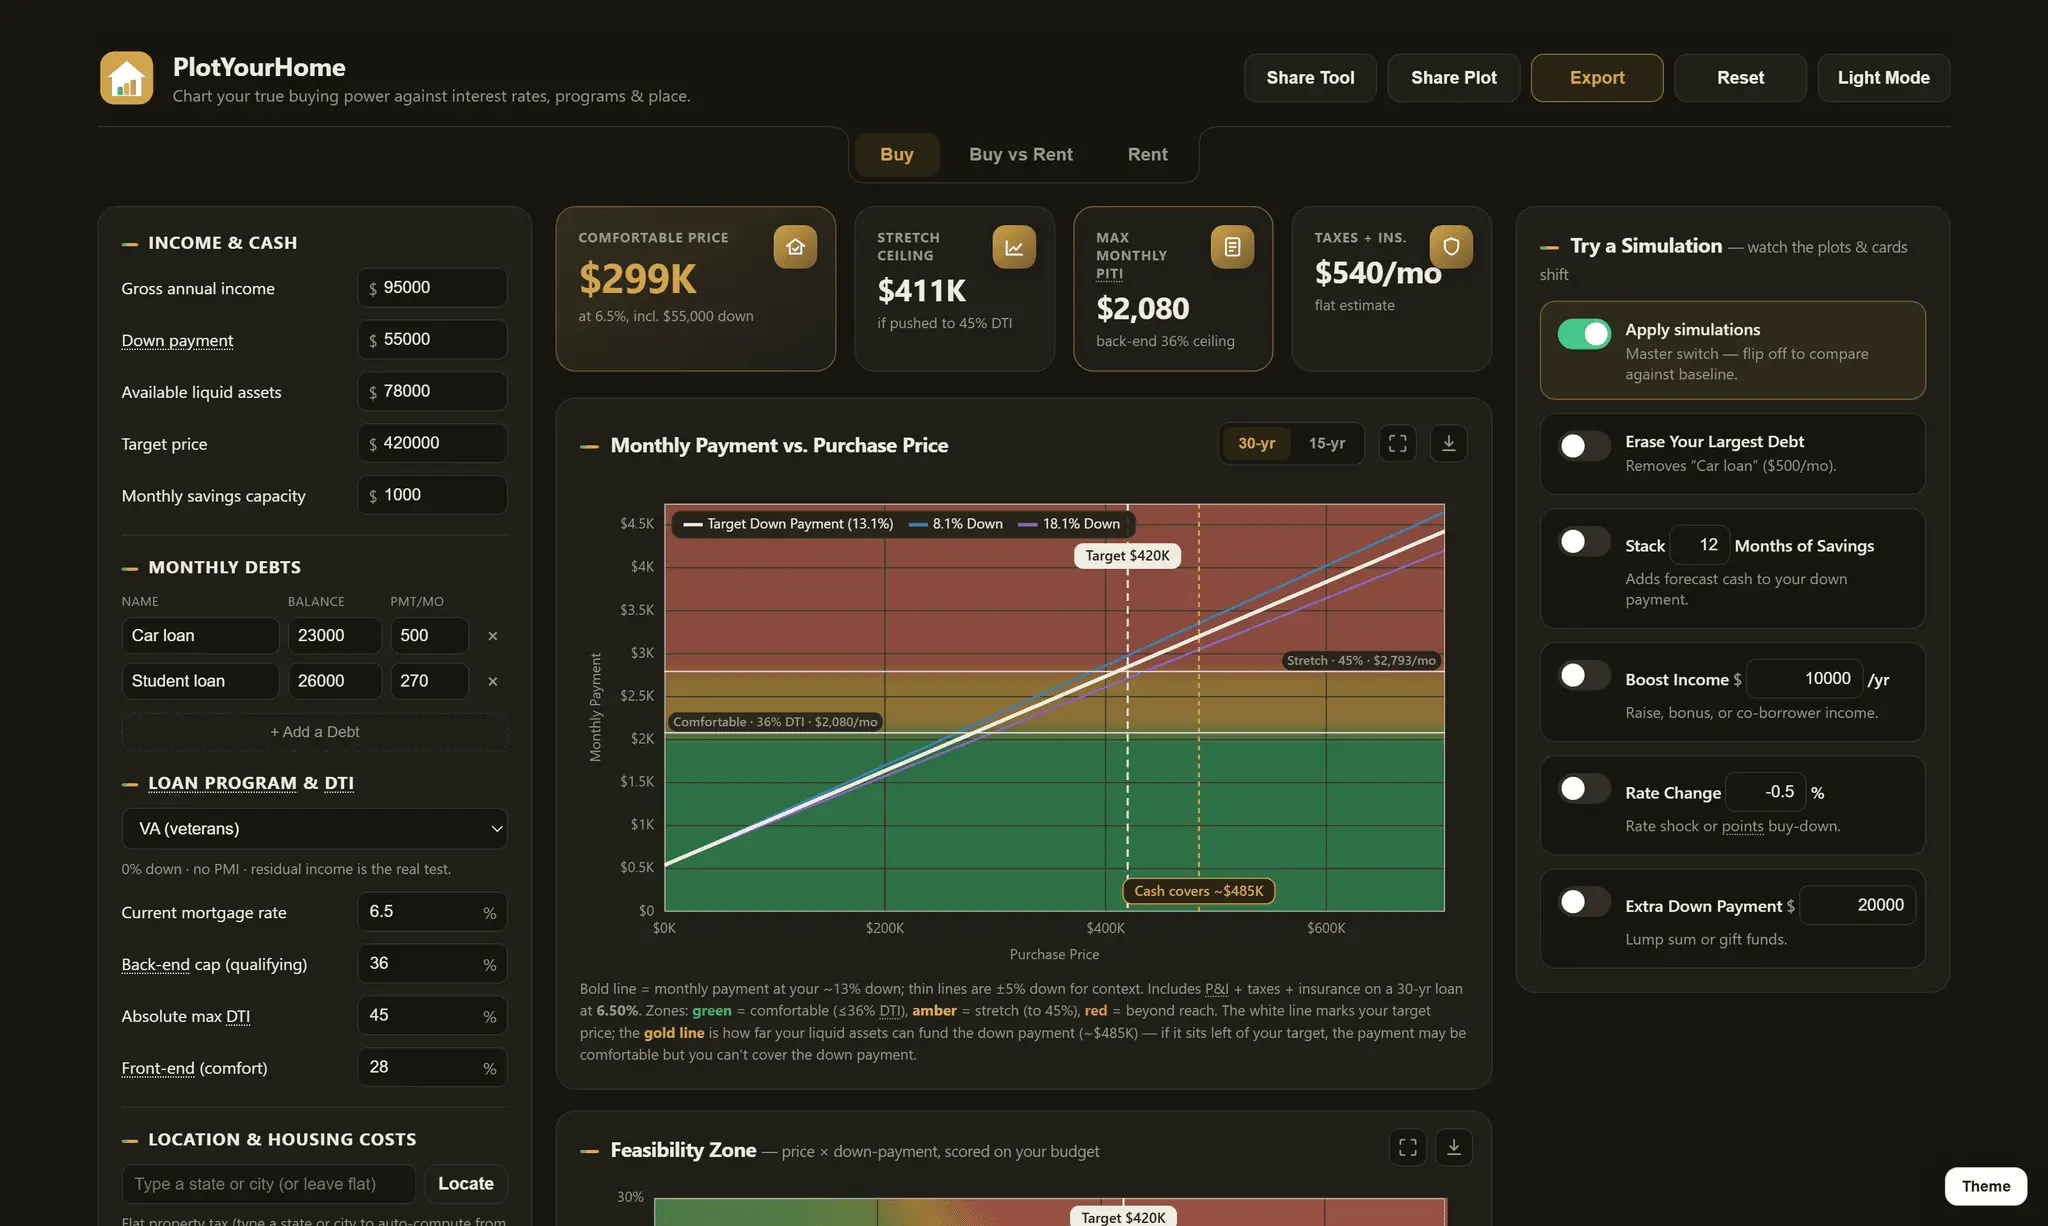
Task: Click the Rate Change percent field
Action: tap(1766, 792)
